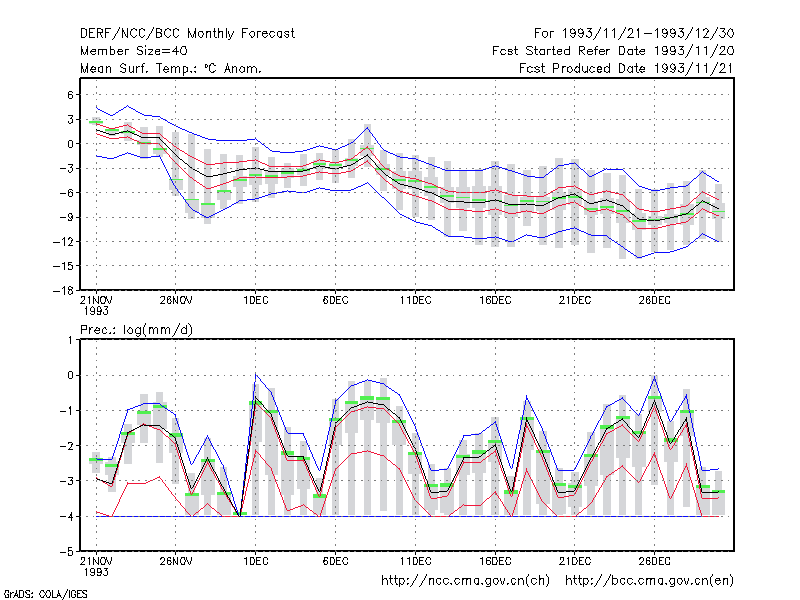Viewport: 800px width, 600px height.
Task: Click the -18 label on temperature axis
Action: (x=64, y=290)
